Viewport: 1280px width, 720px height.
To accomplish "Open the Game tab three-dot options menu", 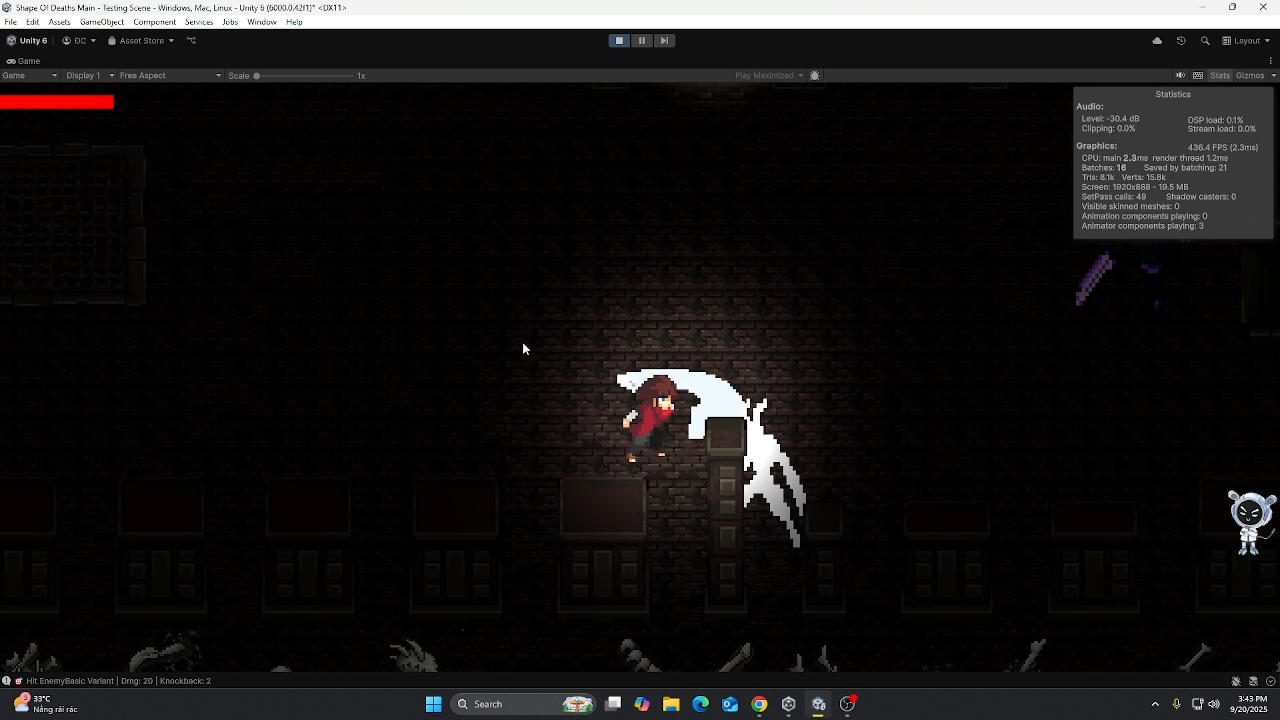I will (x=1271, y=61).
